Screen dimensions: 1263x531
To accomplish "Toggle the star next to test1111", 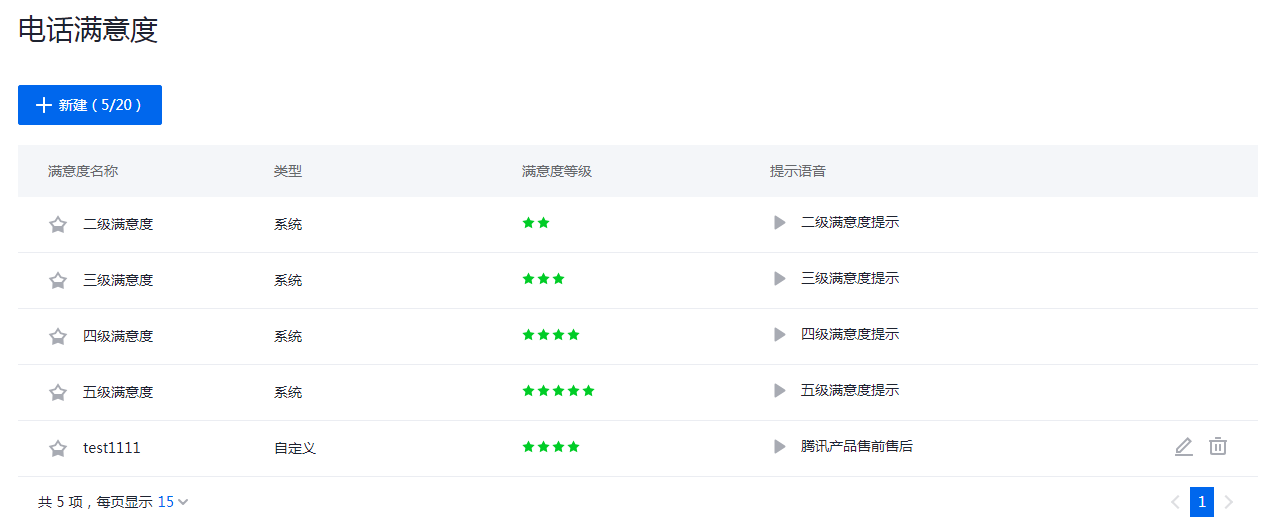I will coord(58,449).
